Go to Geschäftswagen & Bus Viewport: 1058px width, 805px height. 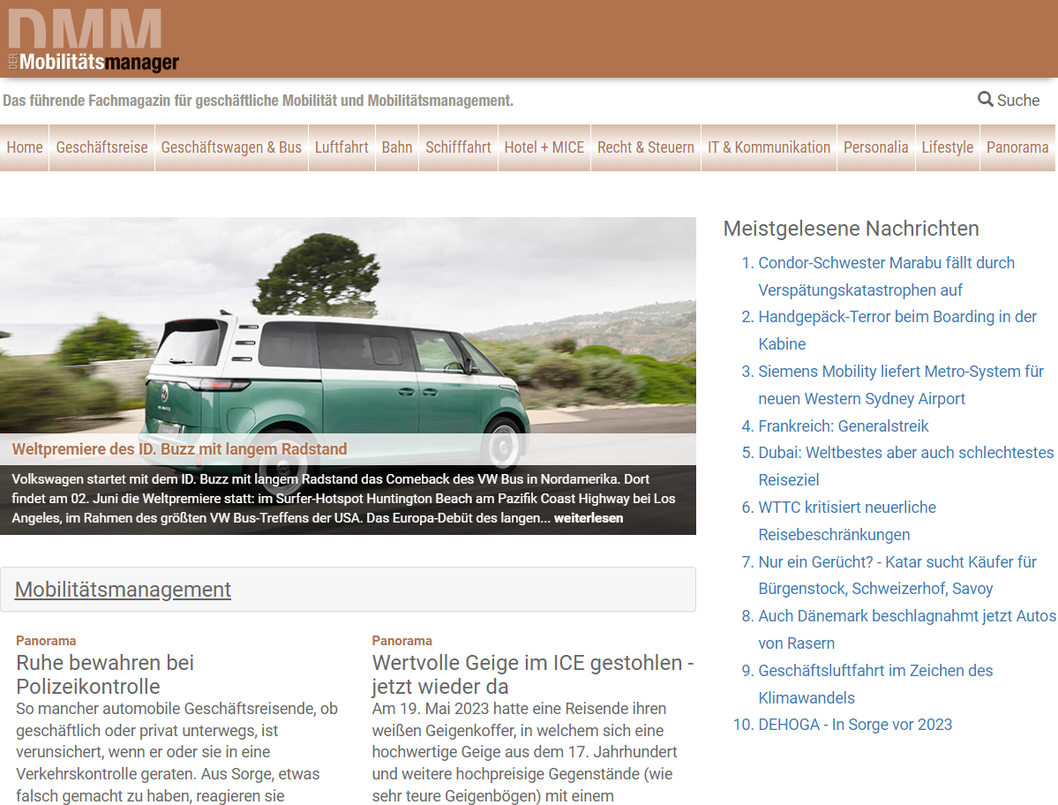(x=231, y=147)
